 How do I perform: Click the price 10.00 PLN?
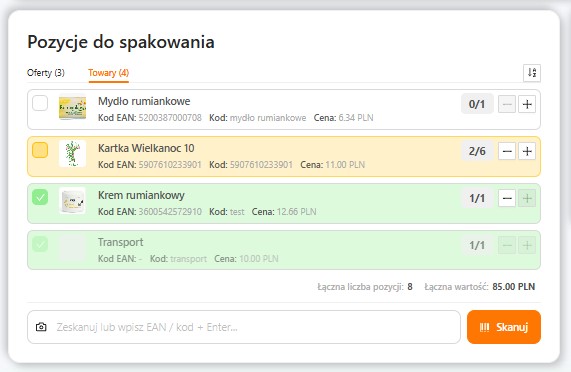click(x=259, y=259)
